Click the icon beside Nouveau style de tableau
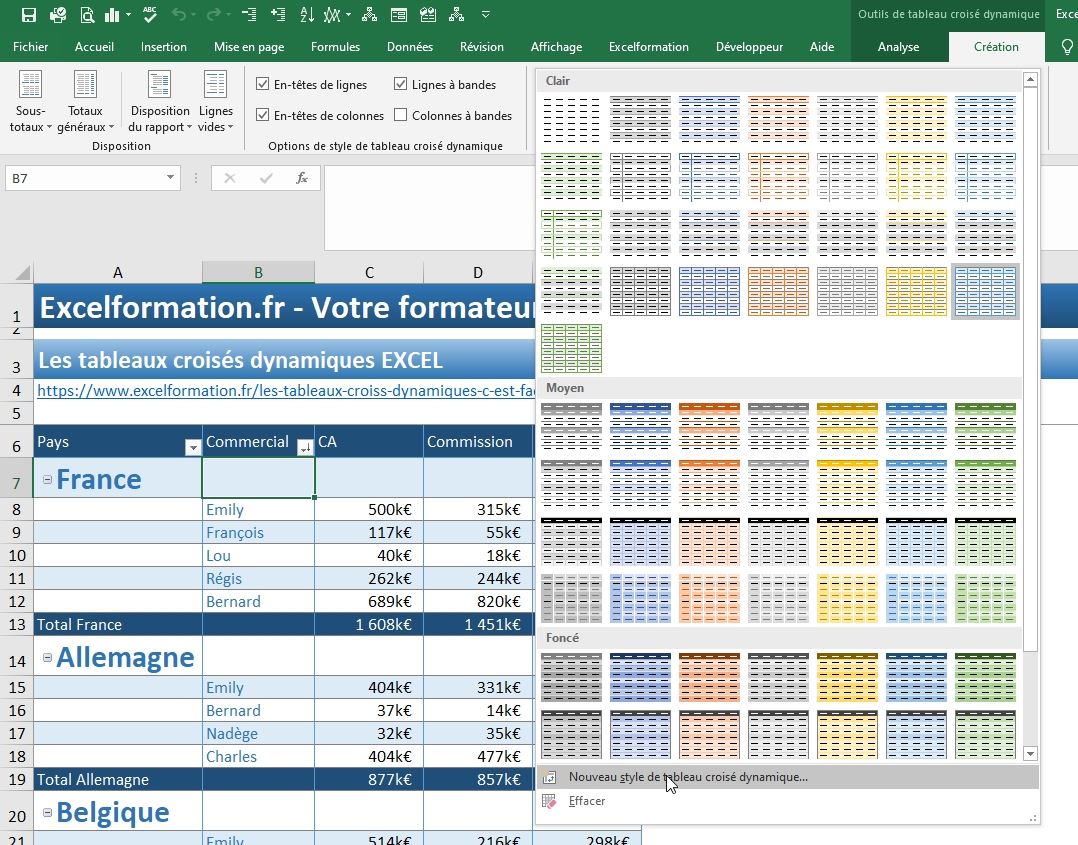1078x845 pixels. 549,778
